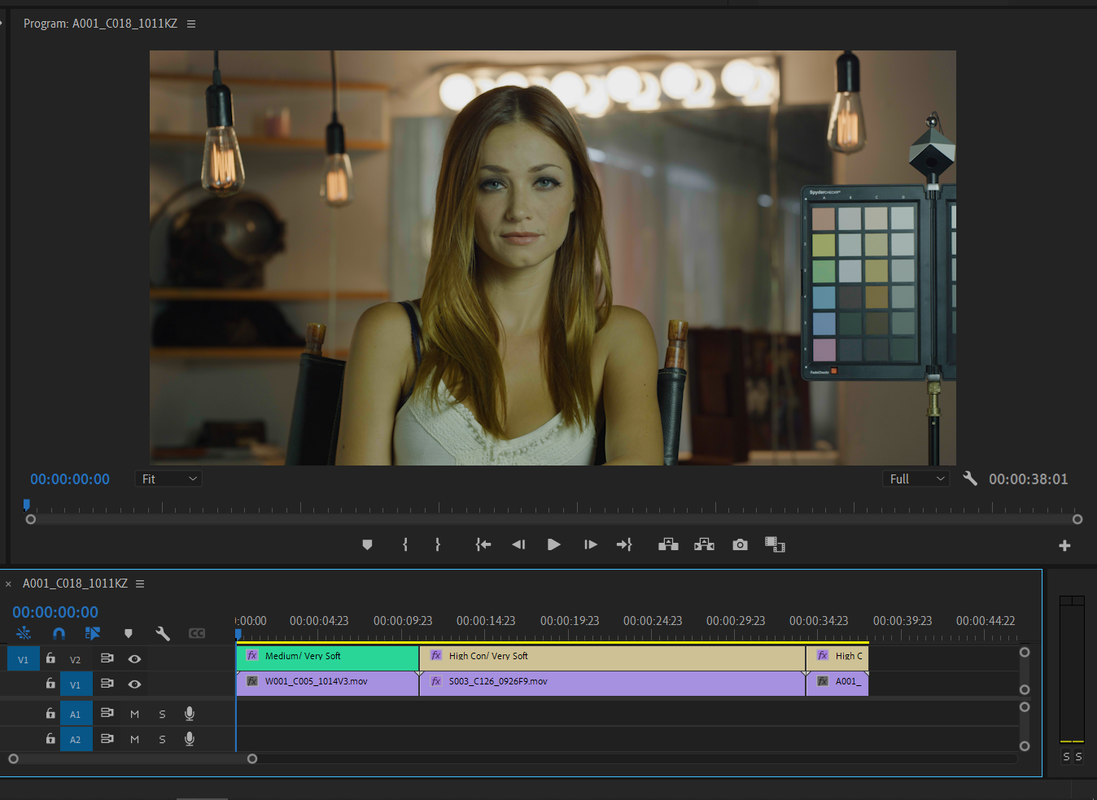This screenshot has width=1097, height=800.
Task: Toggle the V1 track lock
Action: click(x=50, y=684)
